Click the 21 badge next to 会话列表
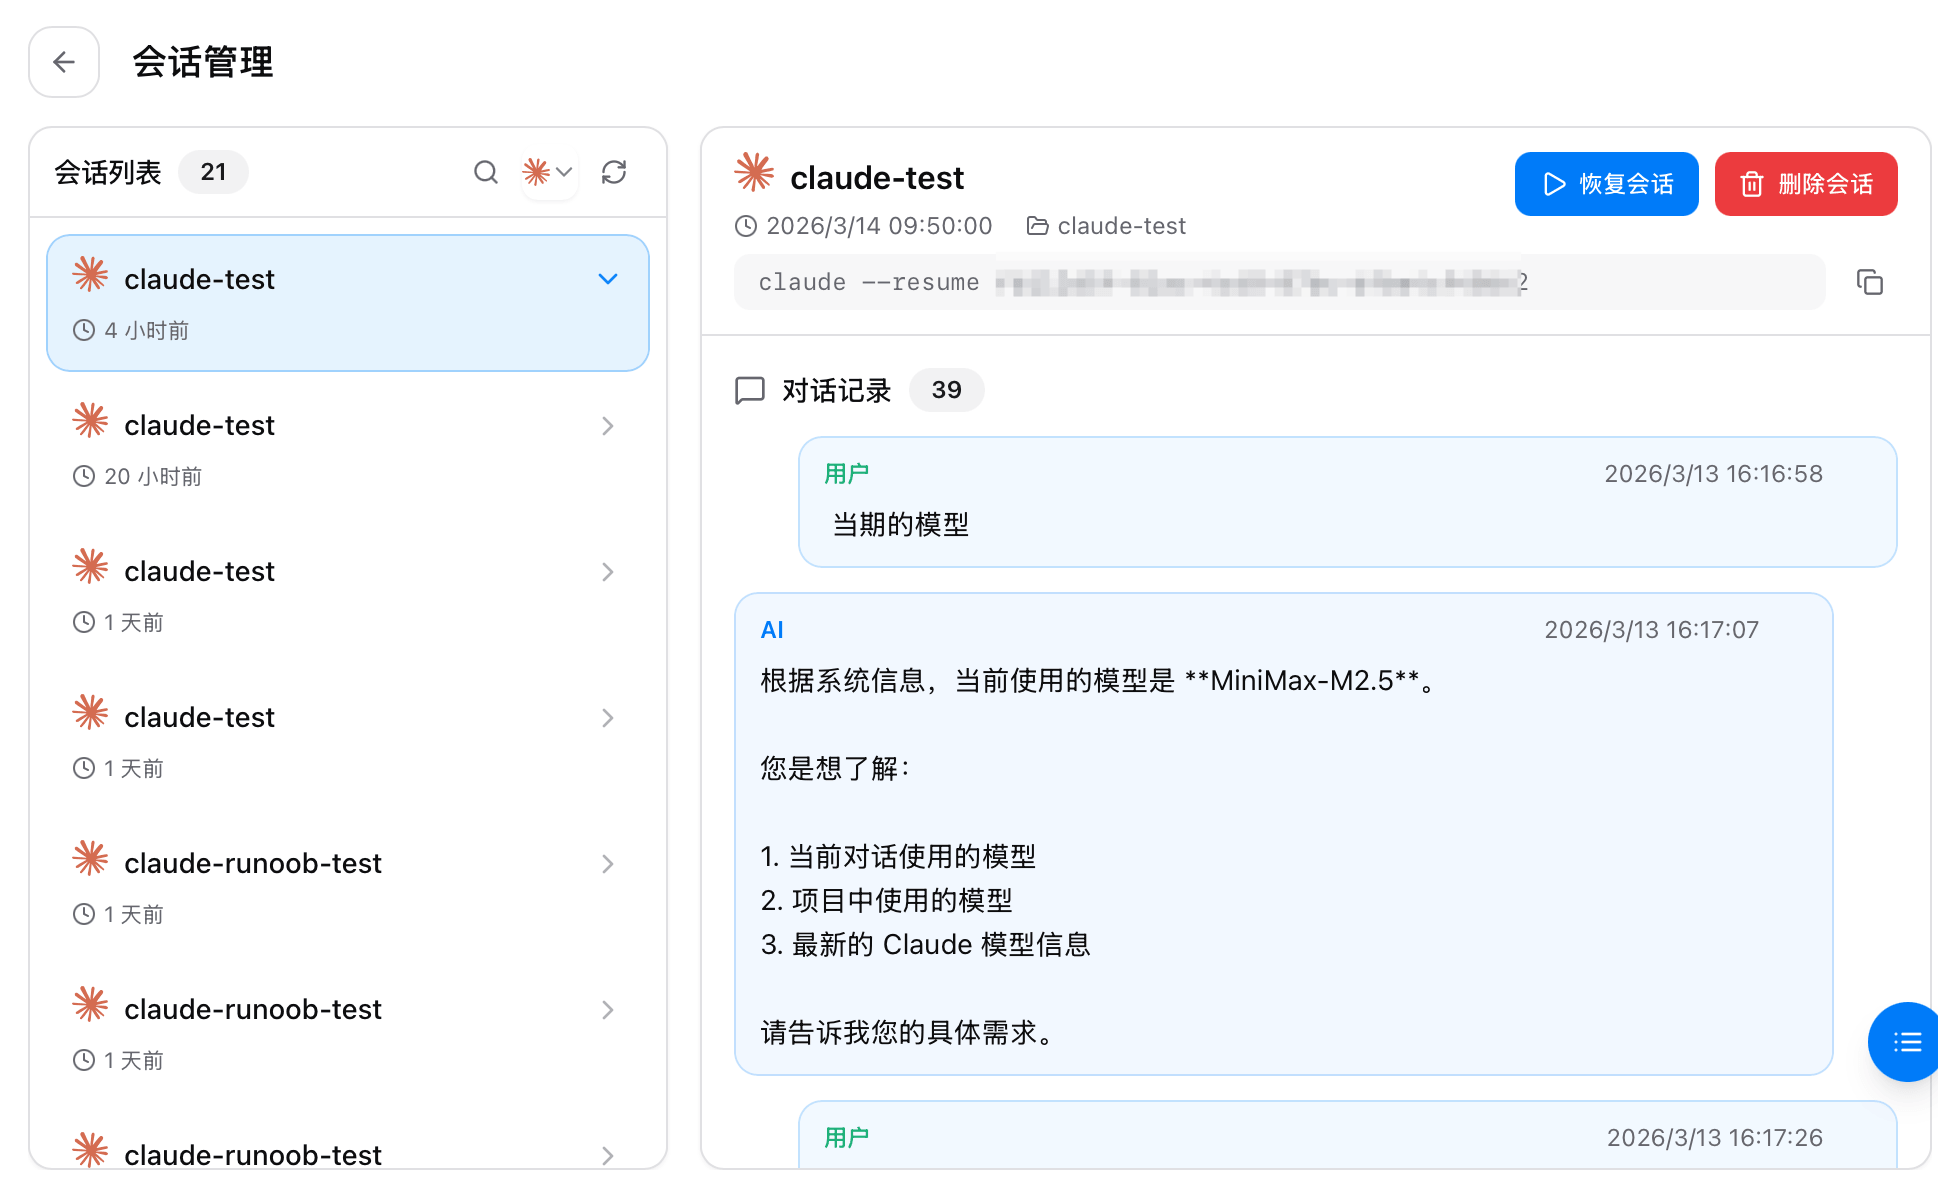The image size is (1938, 1190). click(213, 172)
